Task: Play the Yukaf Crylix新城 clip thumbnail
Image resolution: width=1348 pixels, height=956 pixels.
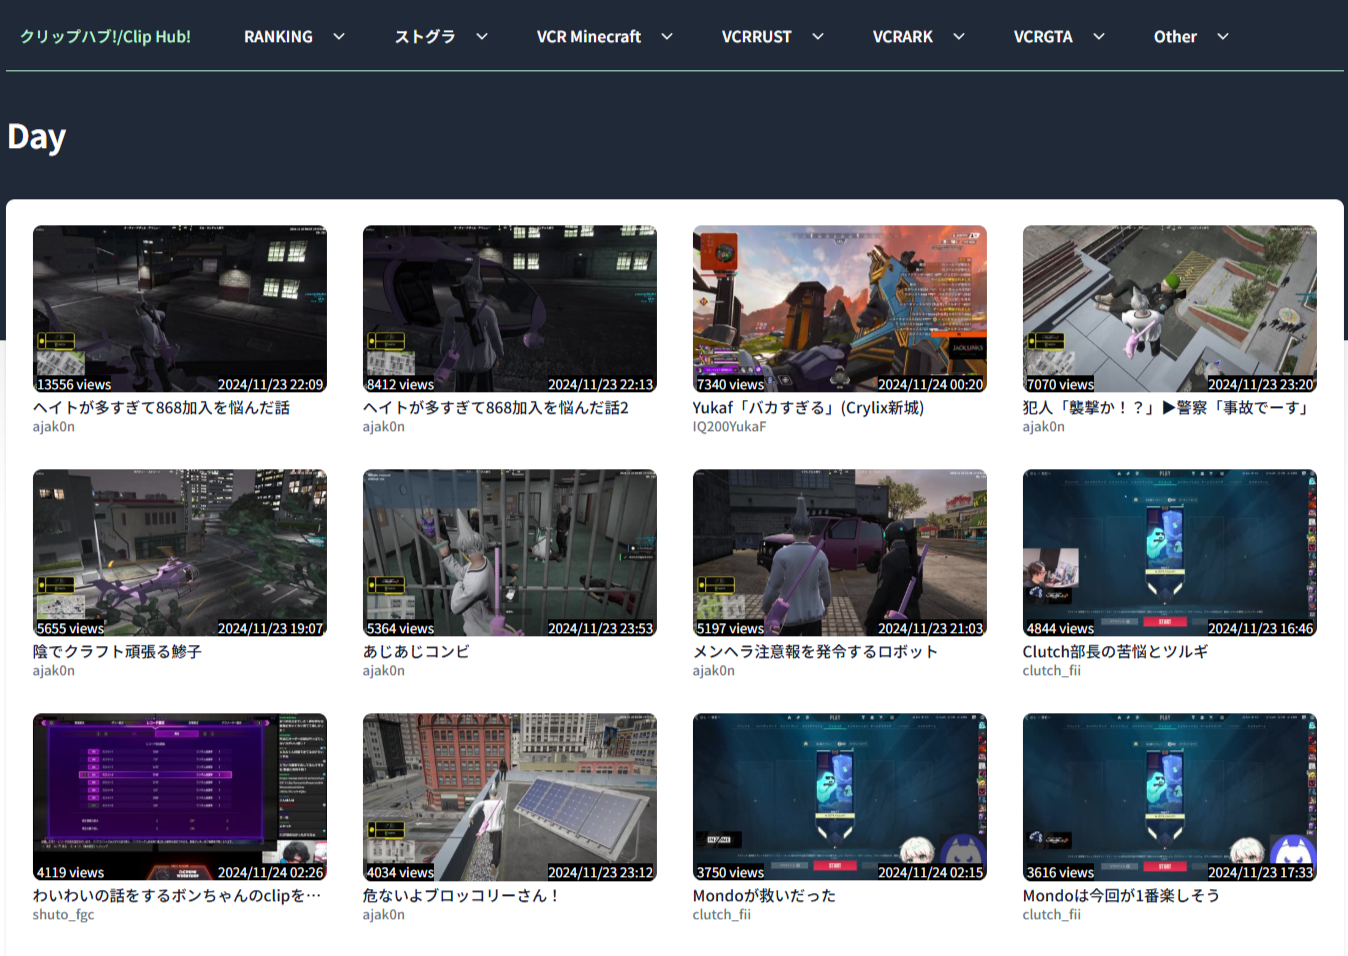Action: [840, 308]
